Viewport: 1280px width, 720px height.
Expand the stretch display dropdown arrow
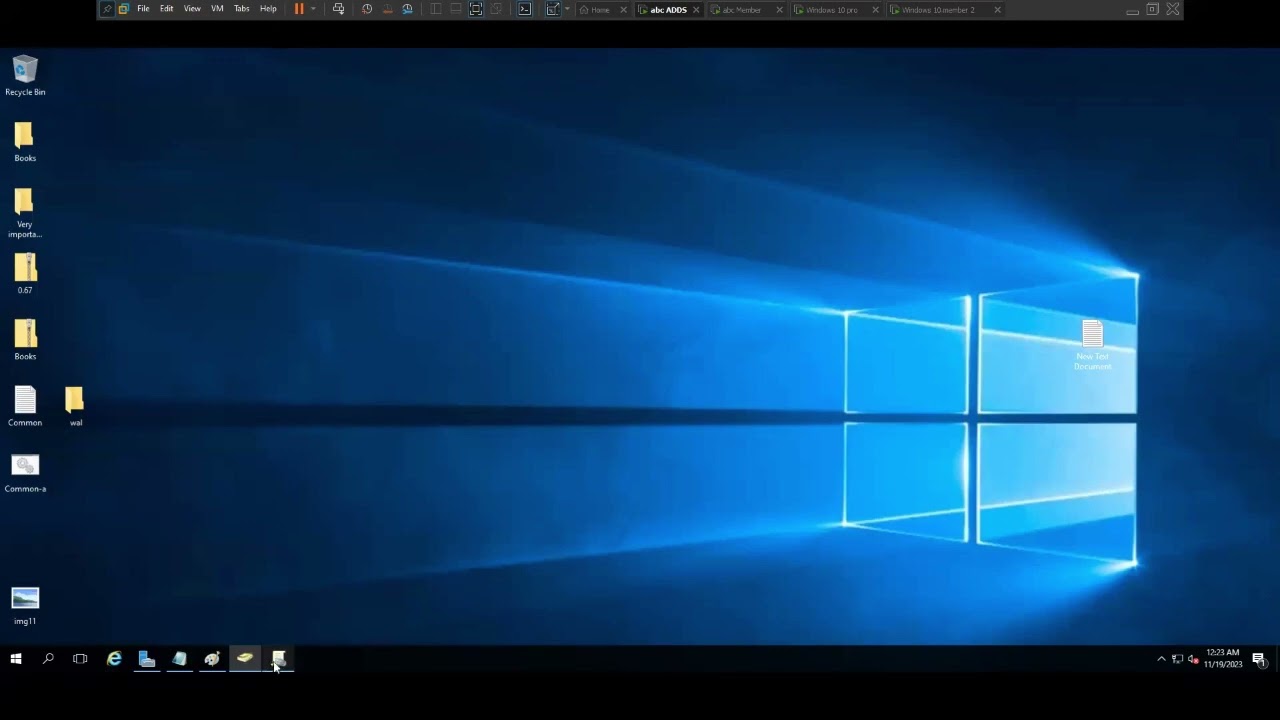pyautogui.click(x=567, y=9)
